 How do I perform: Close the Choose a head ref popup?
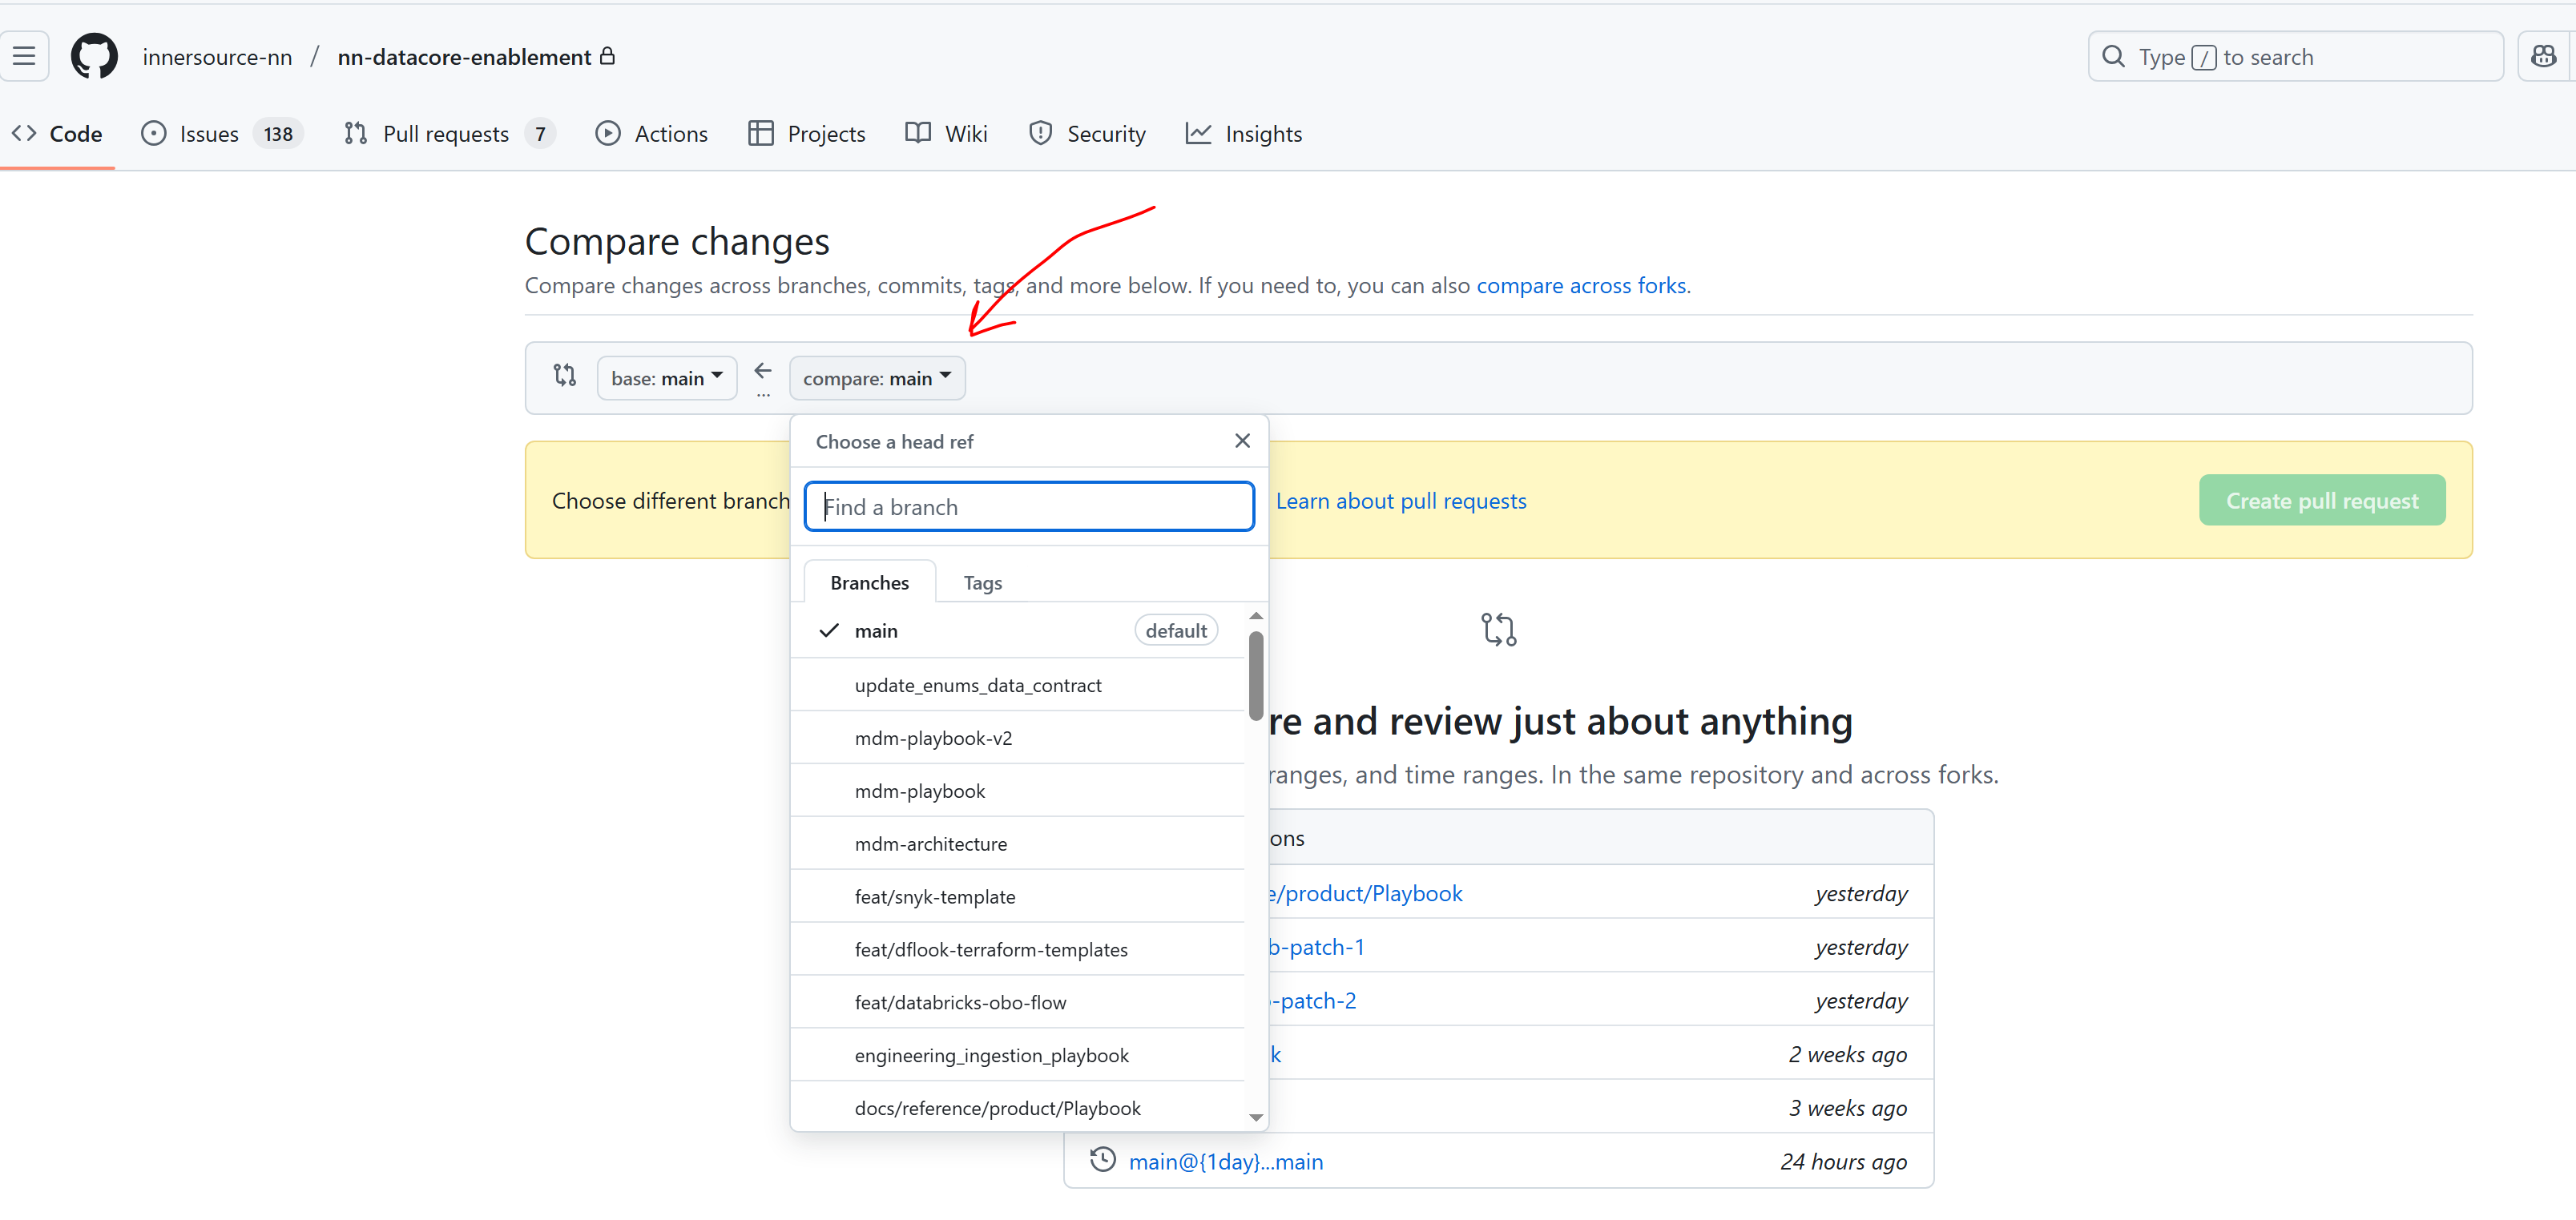click(x=1242, y=441)
